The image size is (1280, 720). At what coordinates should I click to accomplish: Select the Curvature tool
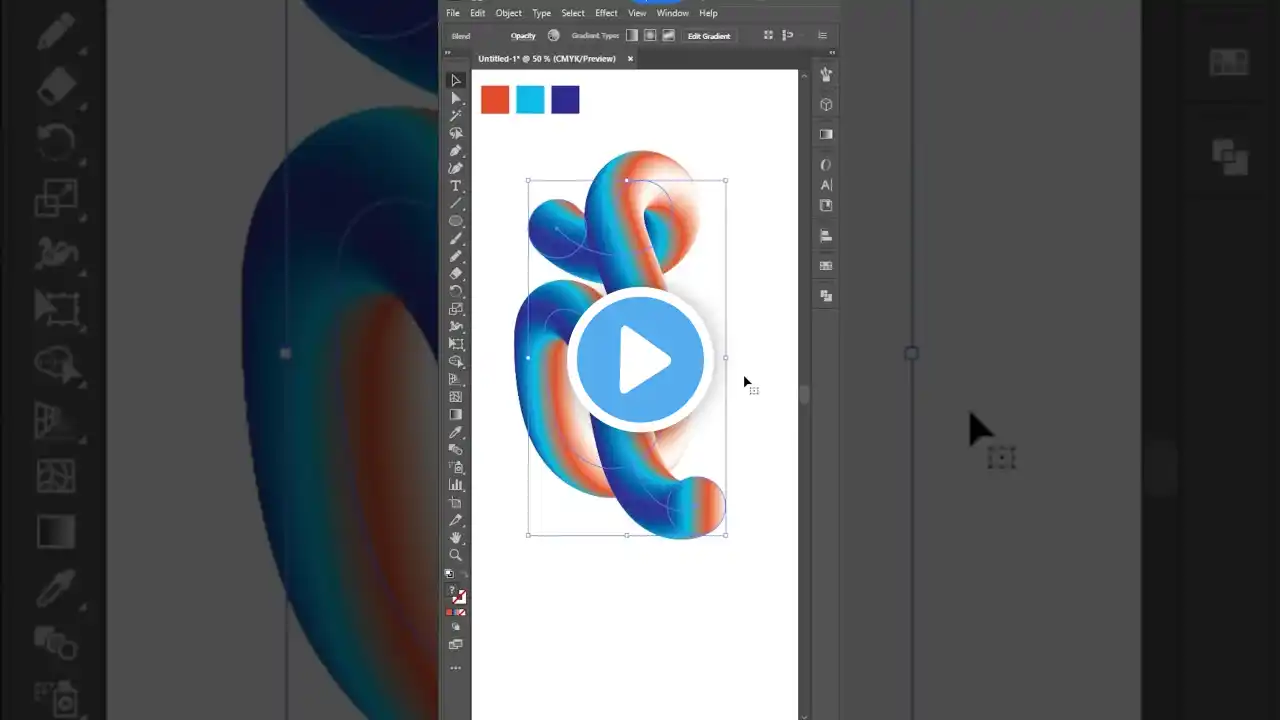[x=456, y=168]
